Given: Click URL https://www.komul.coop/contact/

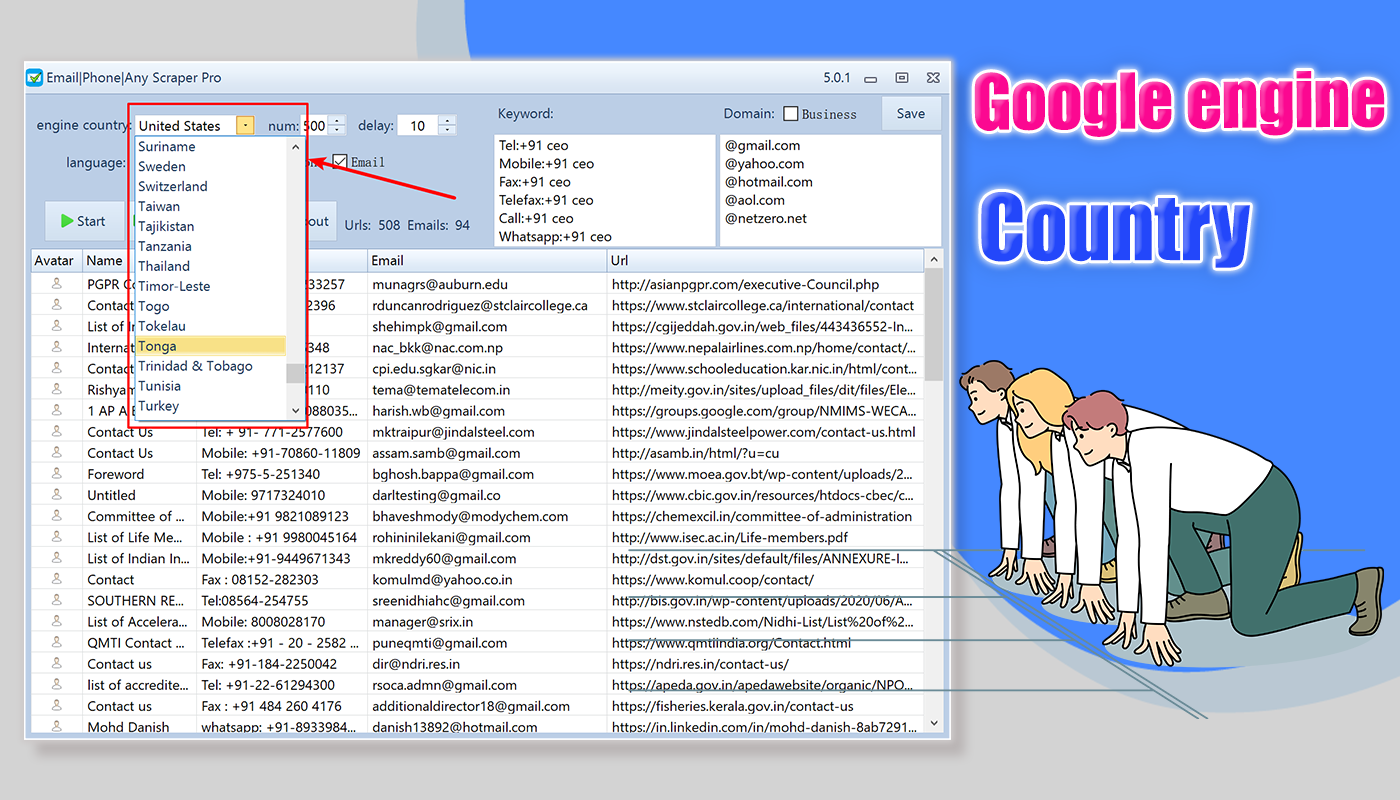Looking at the screenshot, I should click(x=713, y=580).
